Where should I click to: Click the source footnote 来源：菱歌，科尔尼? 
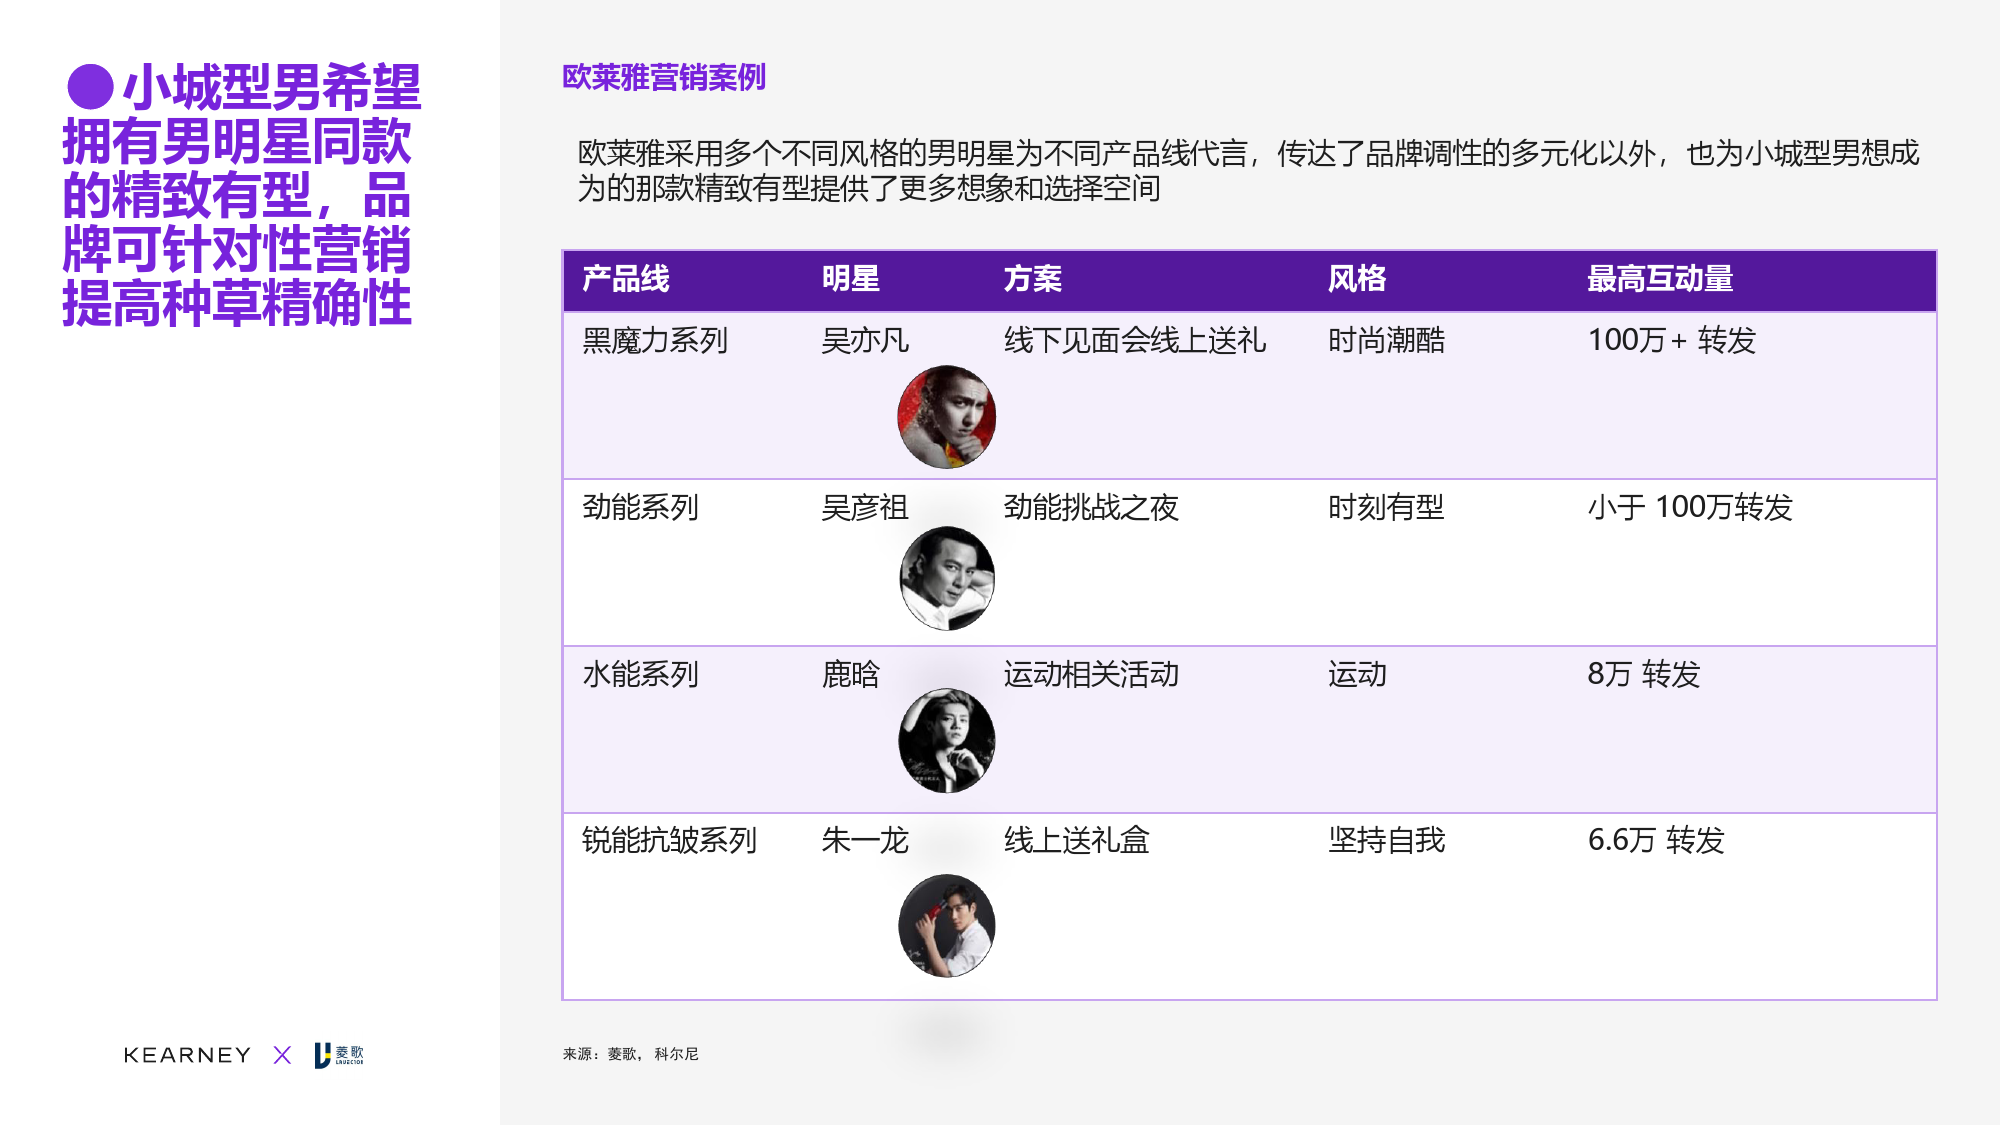630,1054
